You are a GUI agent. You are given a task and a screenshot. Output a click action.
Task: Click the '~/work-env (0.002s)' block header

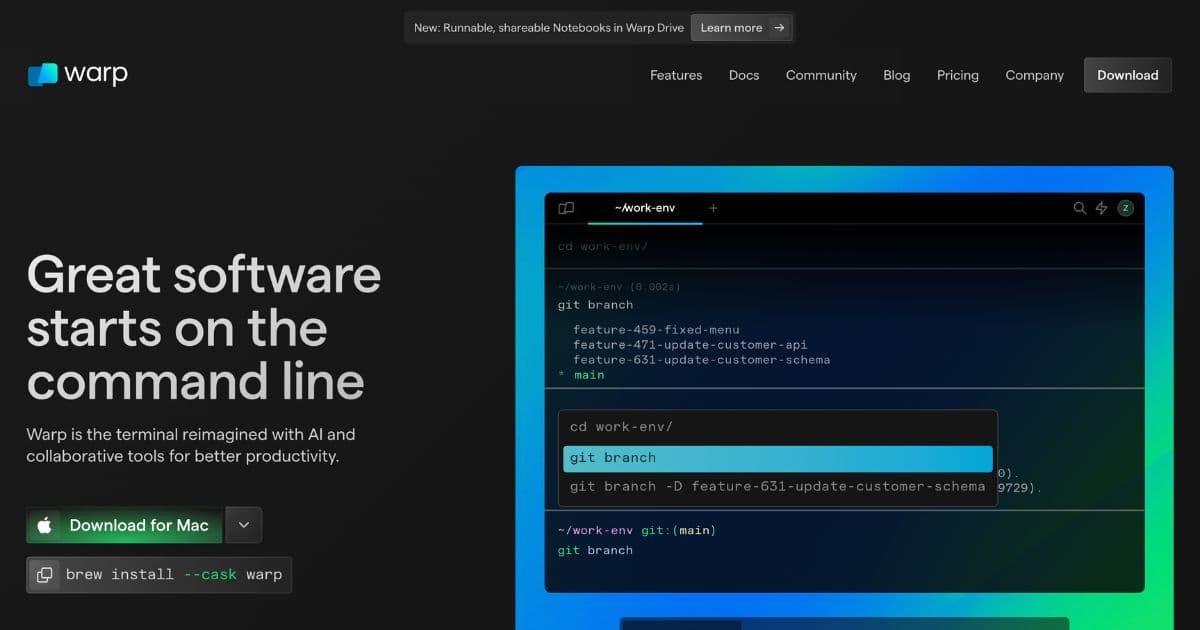coord(619,287)
